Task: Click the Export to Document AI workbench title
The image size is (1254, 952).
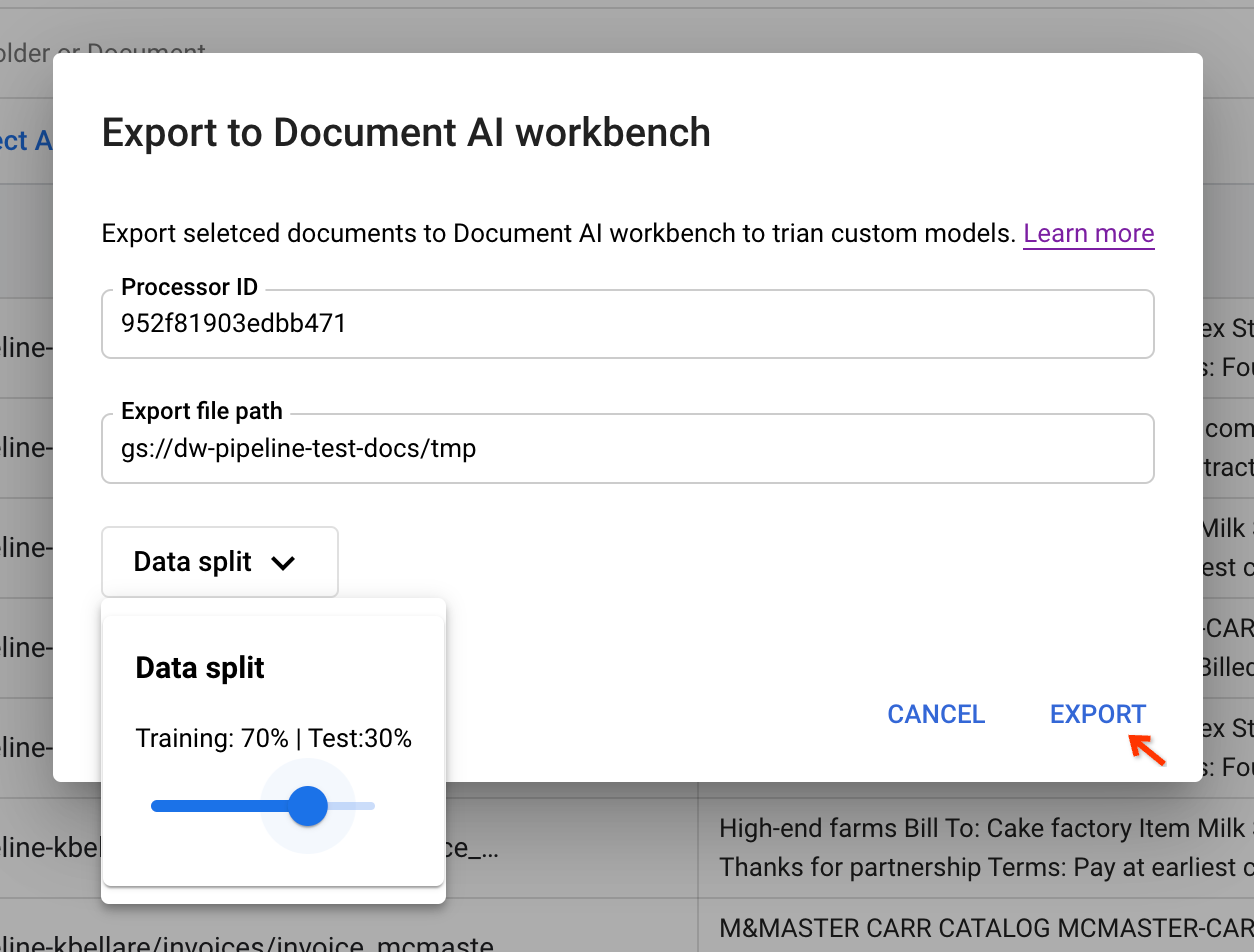Action: 406,133
